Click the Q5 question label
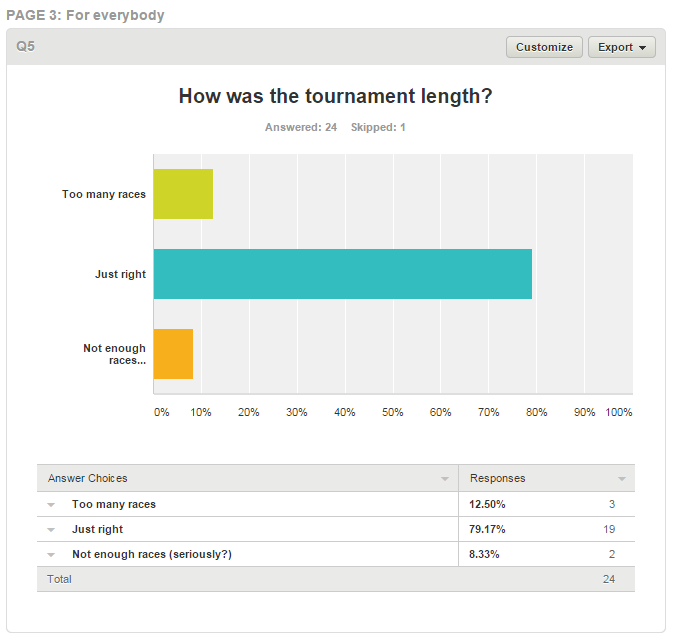This screenshot has height=641, width=673. click(x=26, y=47)
